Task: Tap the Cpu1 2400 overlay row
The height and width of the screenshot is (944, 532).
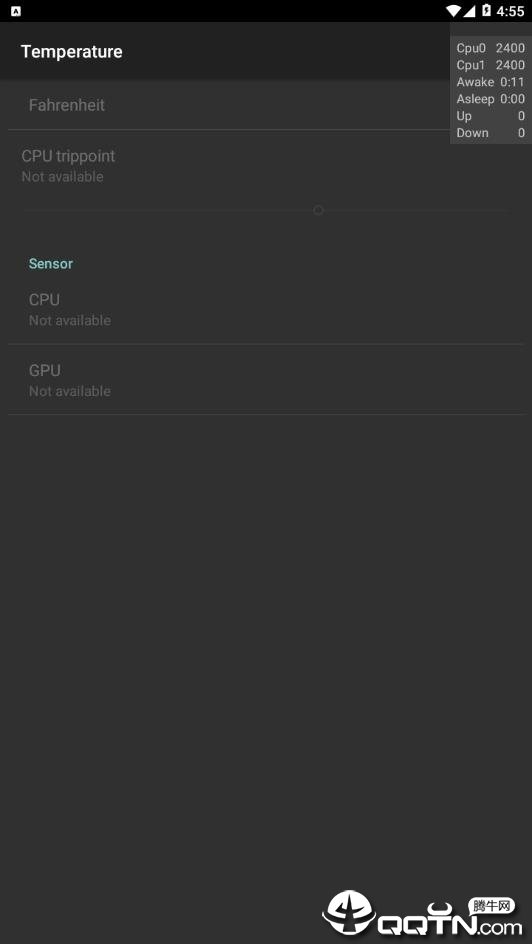Action: tap(490, 65)
